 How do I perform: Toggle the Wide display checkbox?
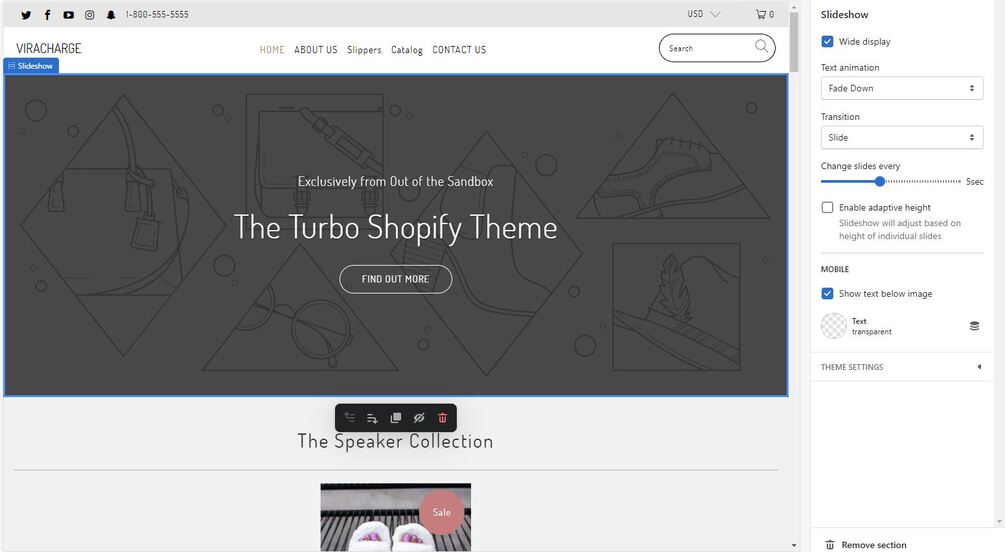point(827,41)
